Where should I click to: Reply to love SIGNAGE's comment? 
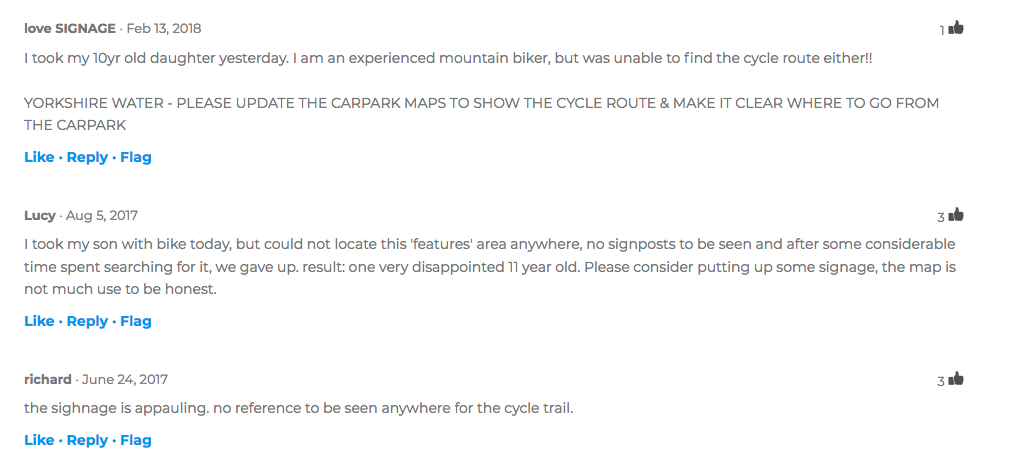pos(87,157)
